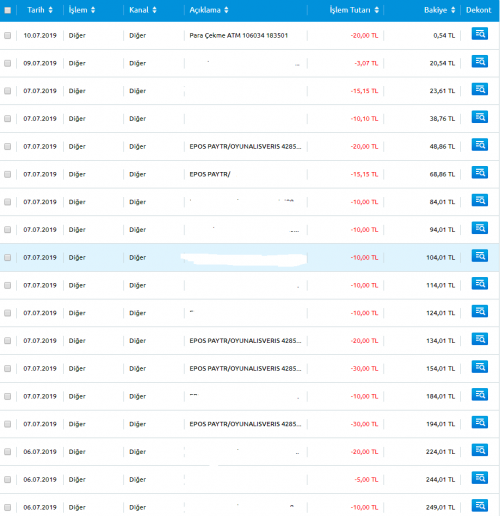Open dekont for the 194,01 TL balance row
This screenshot has height=516, width=500.
480,422
